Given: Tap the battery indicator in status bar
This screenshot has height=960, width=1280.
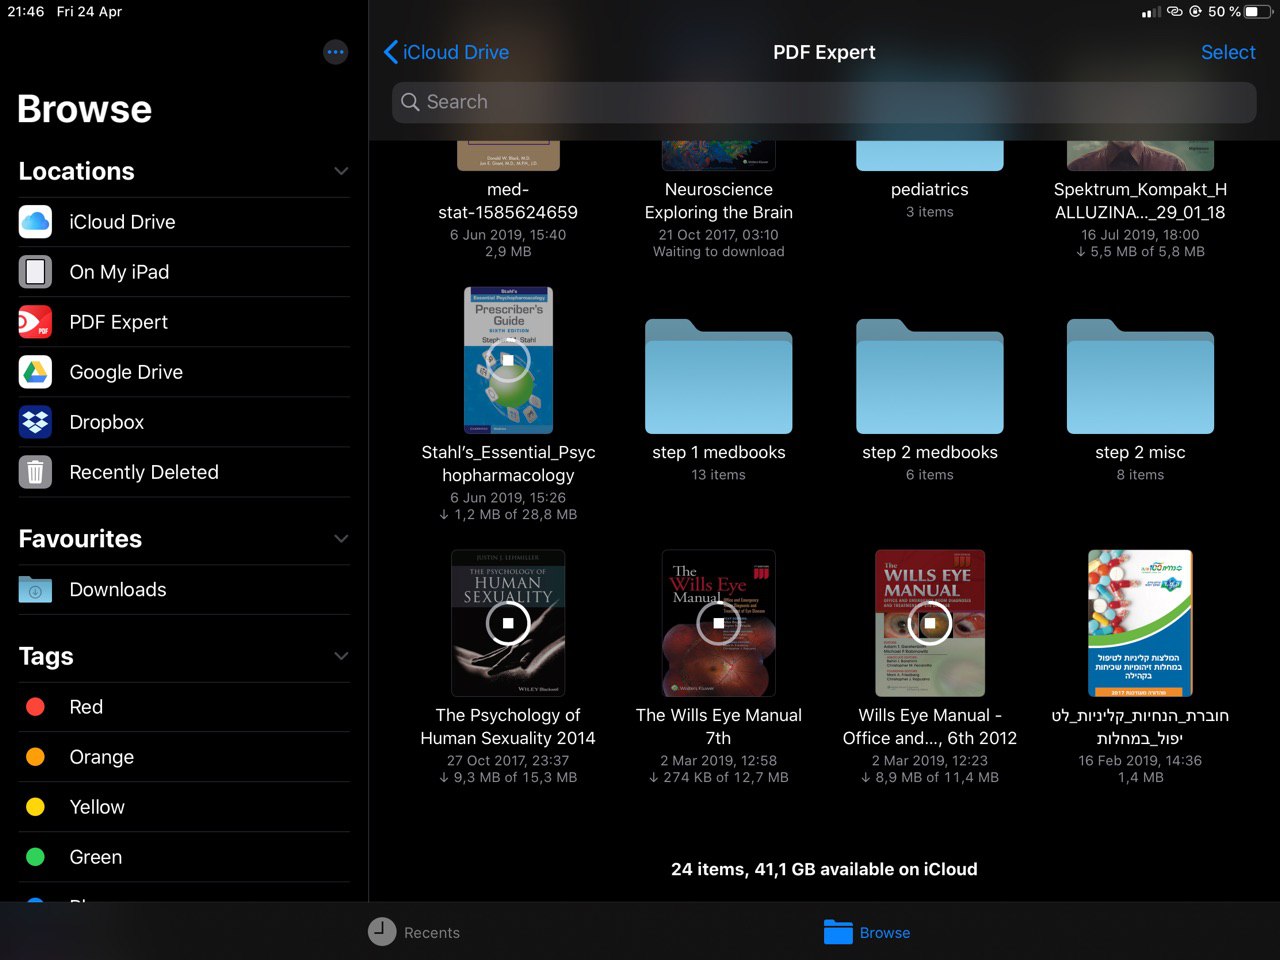Looking at the screenshot, I should pyautogui.click(x=1257, y=12).
